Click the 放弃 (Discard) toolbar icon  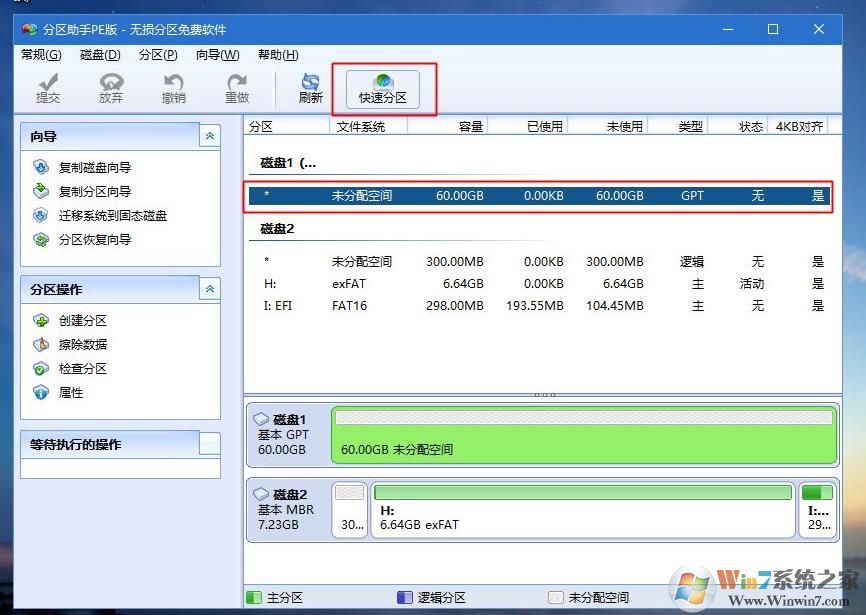(x=110, y=88)
